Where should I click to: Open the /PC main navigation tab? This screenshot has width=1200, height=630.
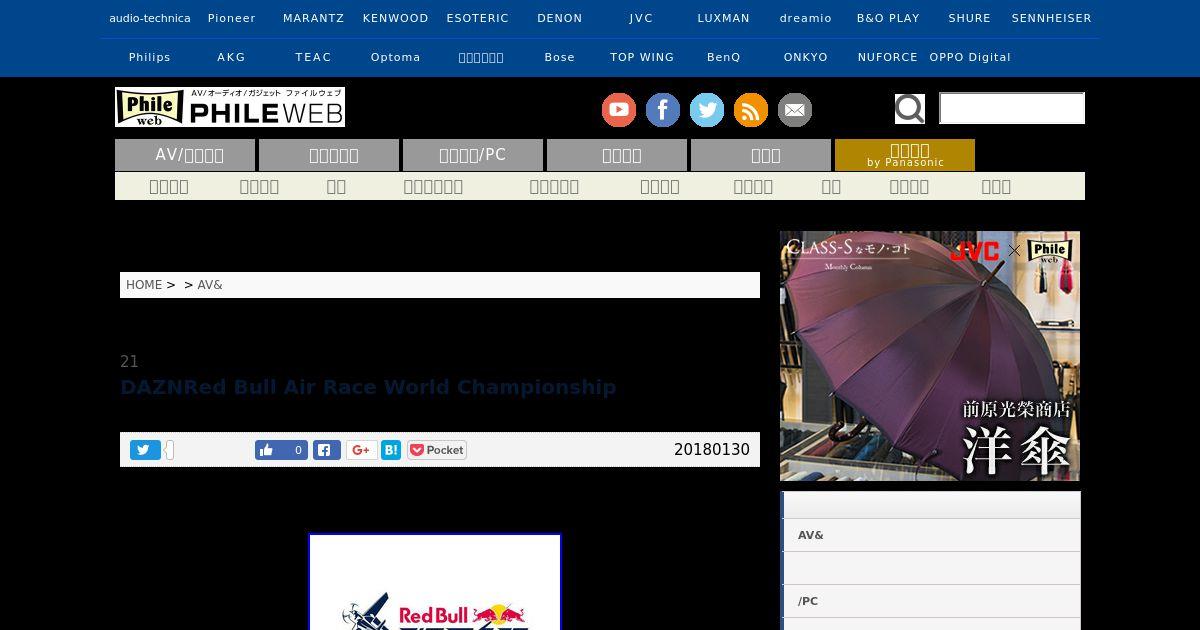473,155
